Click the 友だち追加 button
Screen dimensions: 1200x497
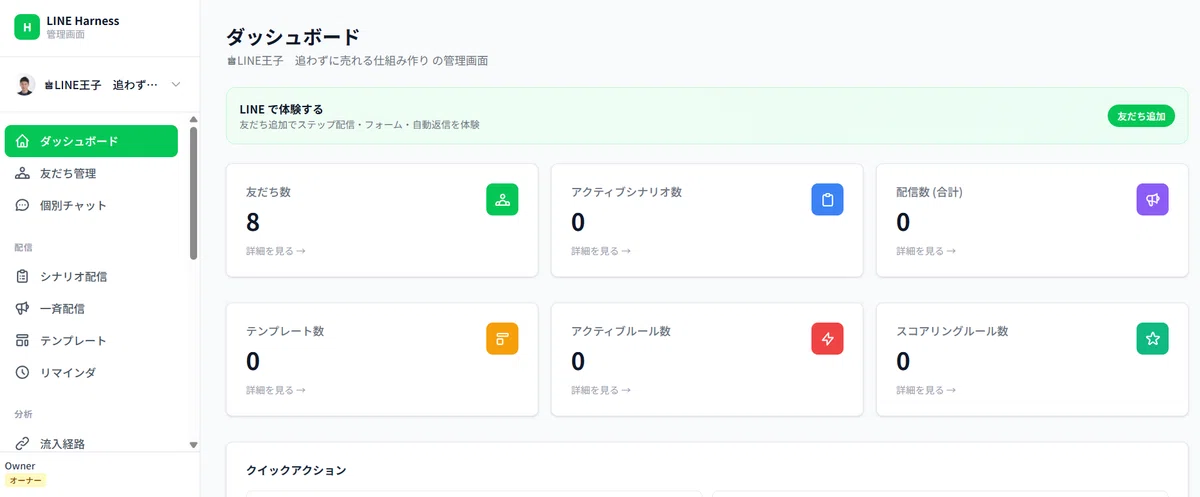1141,116
